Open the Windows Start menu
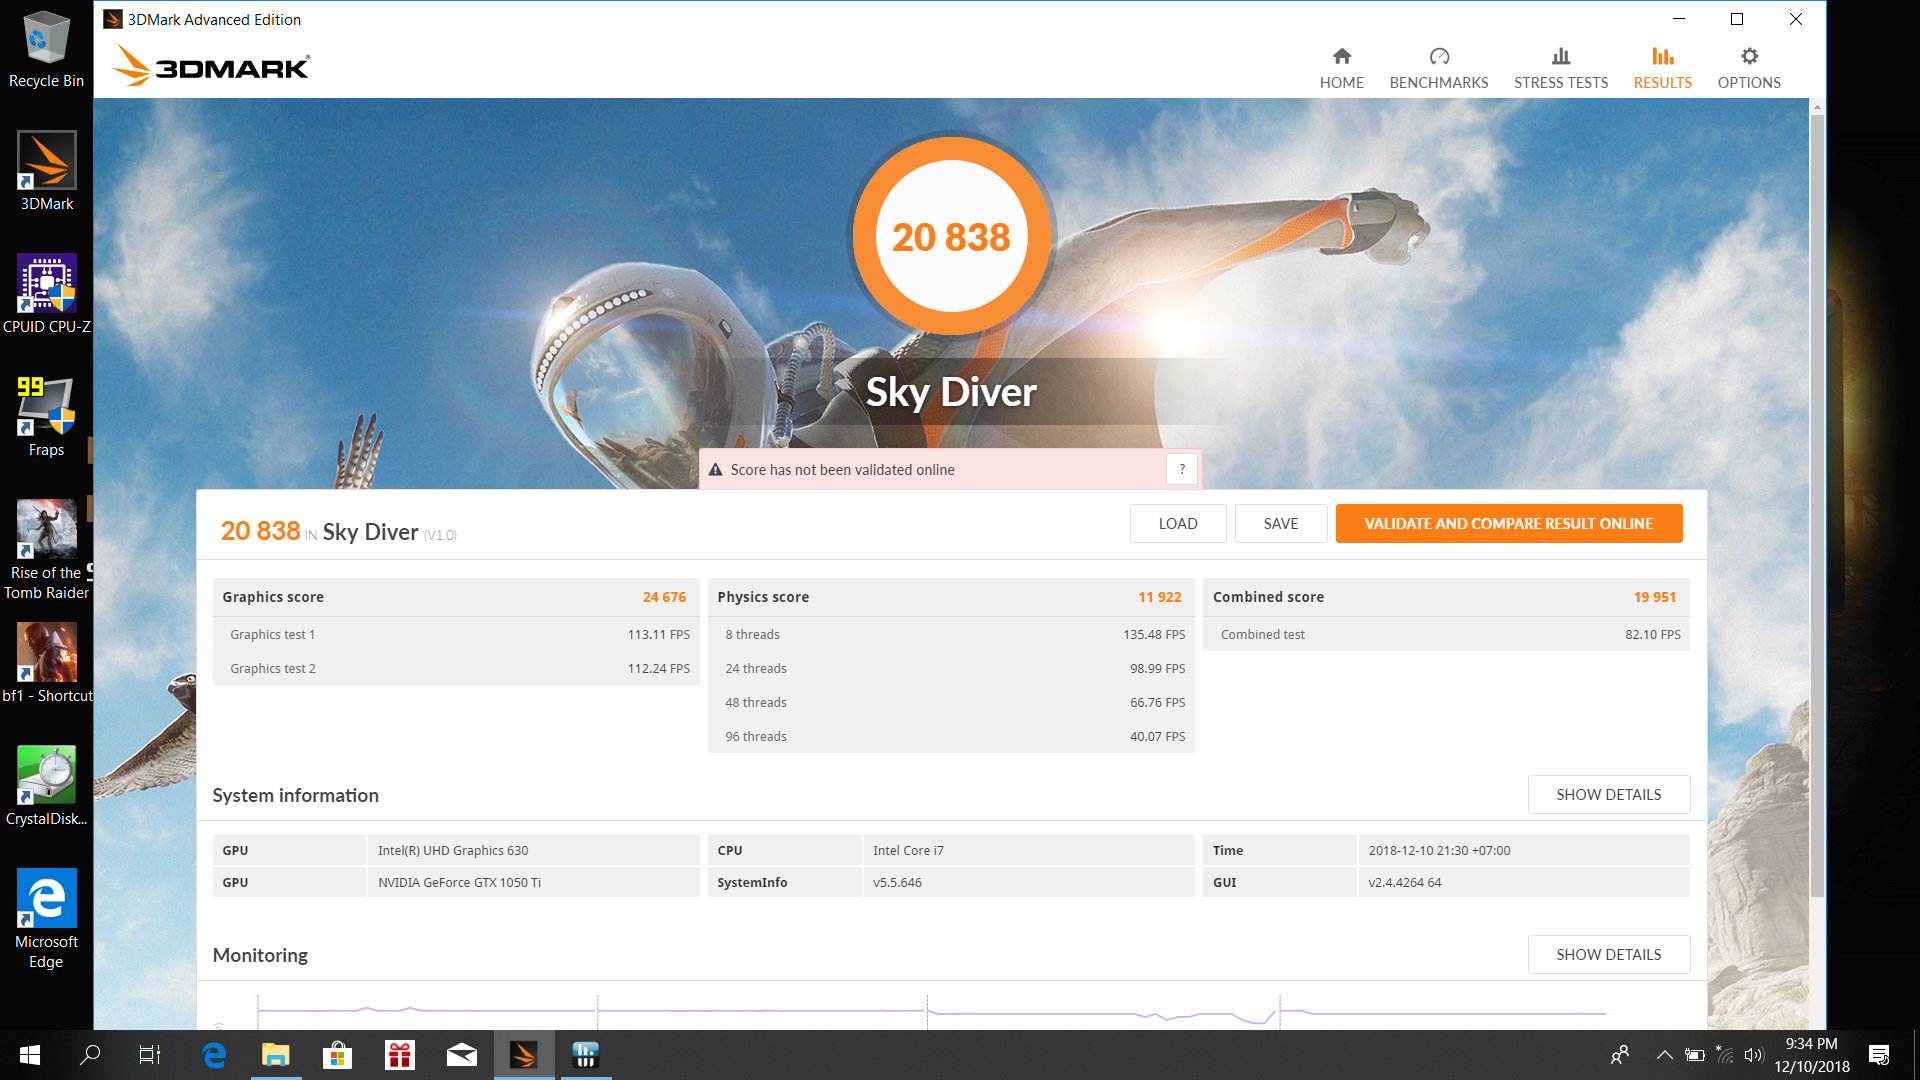Image resolution: width=1920 pixels, height=1080 pixels. tap(30, 1055)
